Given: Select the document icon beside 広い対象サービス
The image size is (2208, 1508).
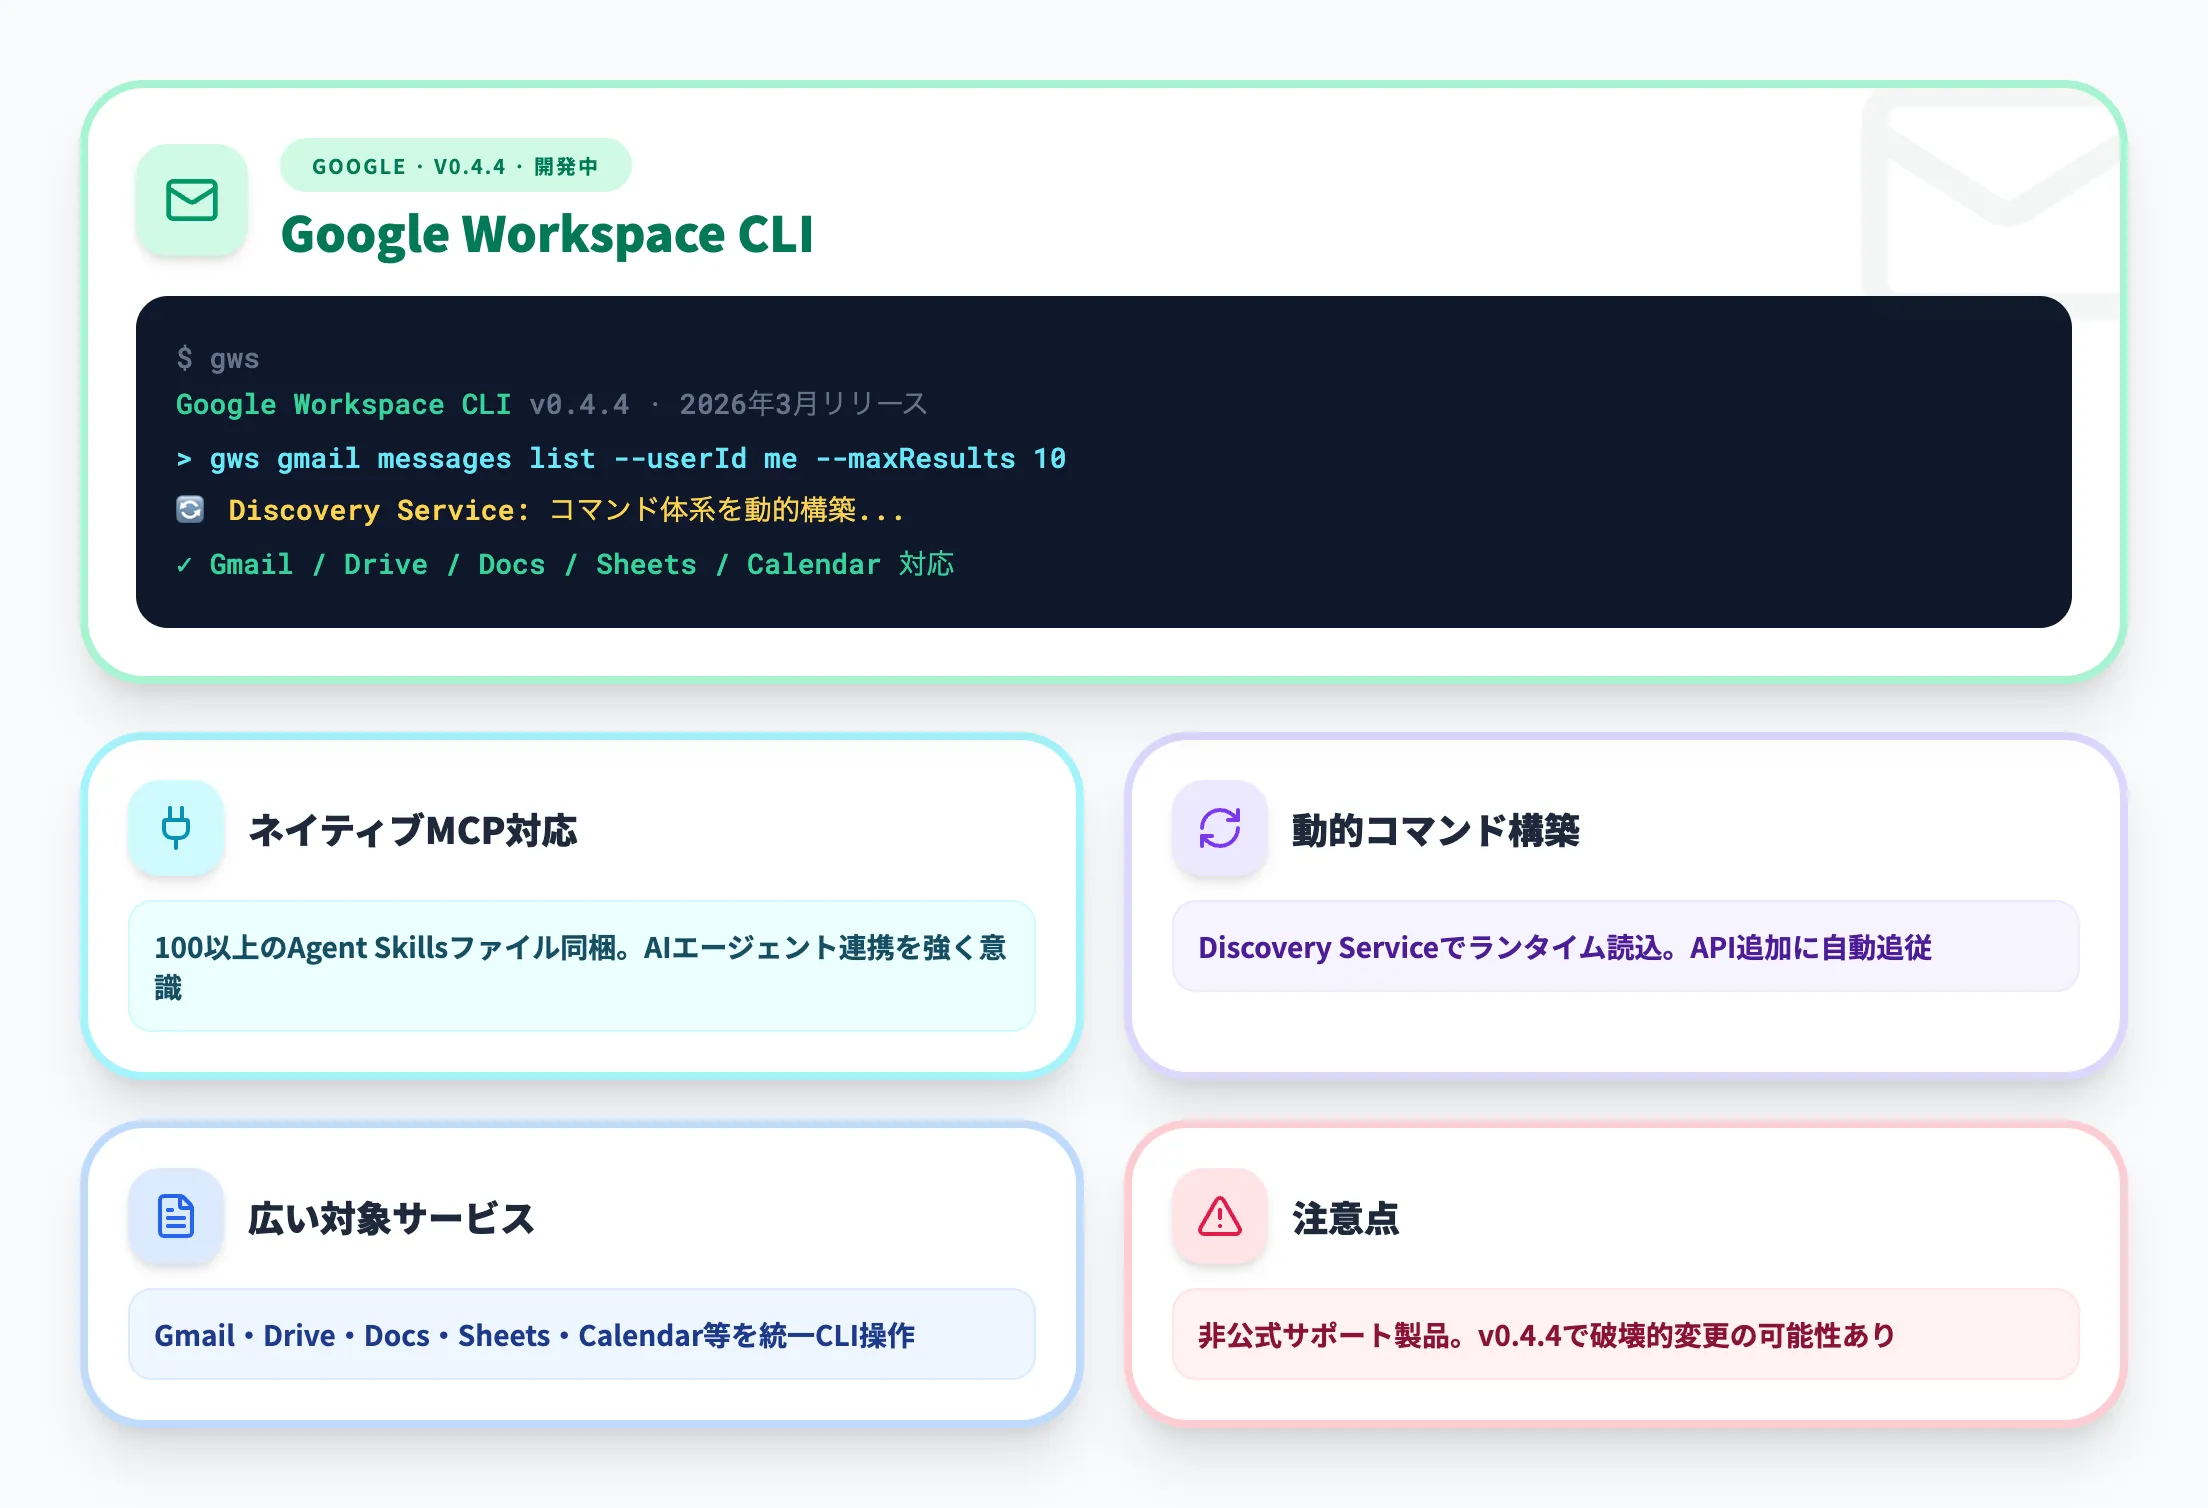Looking at the screenshot, I should (x=176, y=1217).
